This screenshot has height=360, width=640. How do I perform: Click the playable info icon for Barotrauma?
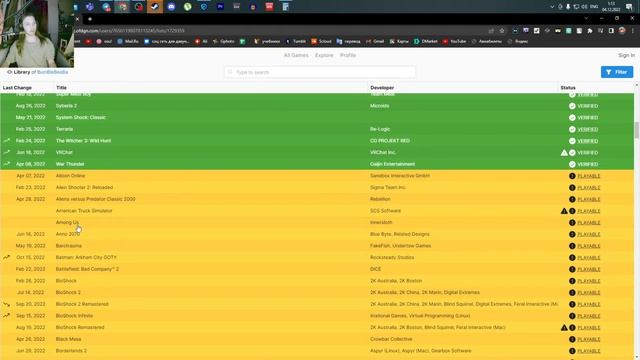coord(572,246)
